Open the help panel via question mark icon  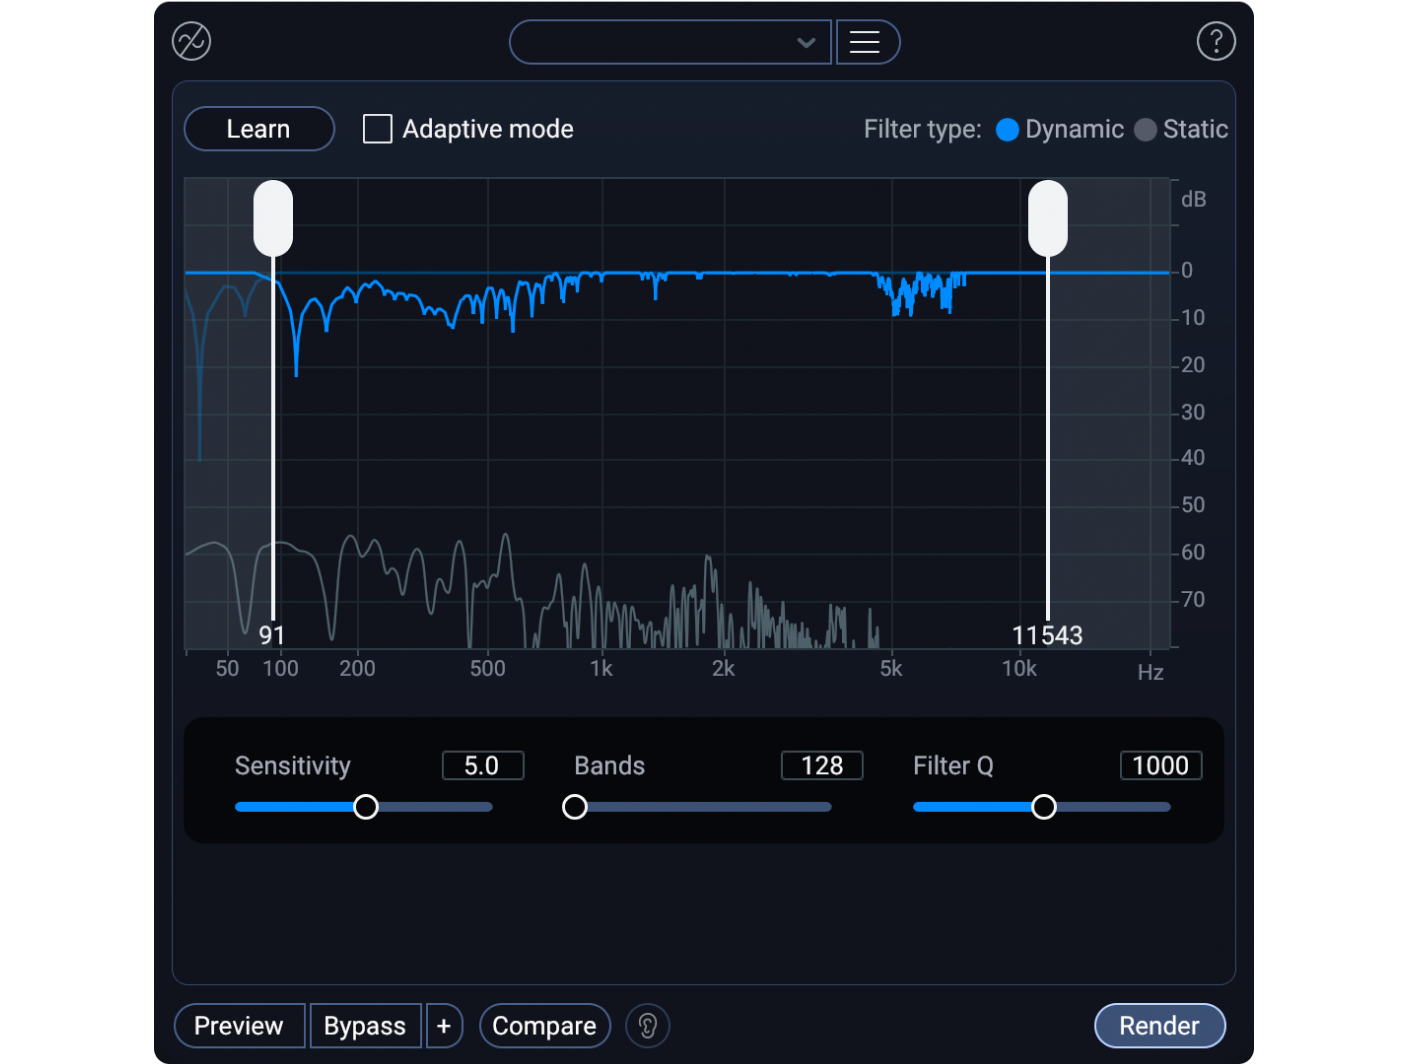pyautogui.click(x=1216, y=41)
